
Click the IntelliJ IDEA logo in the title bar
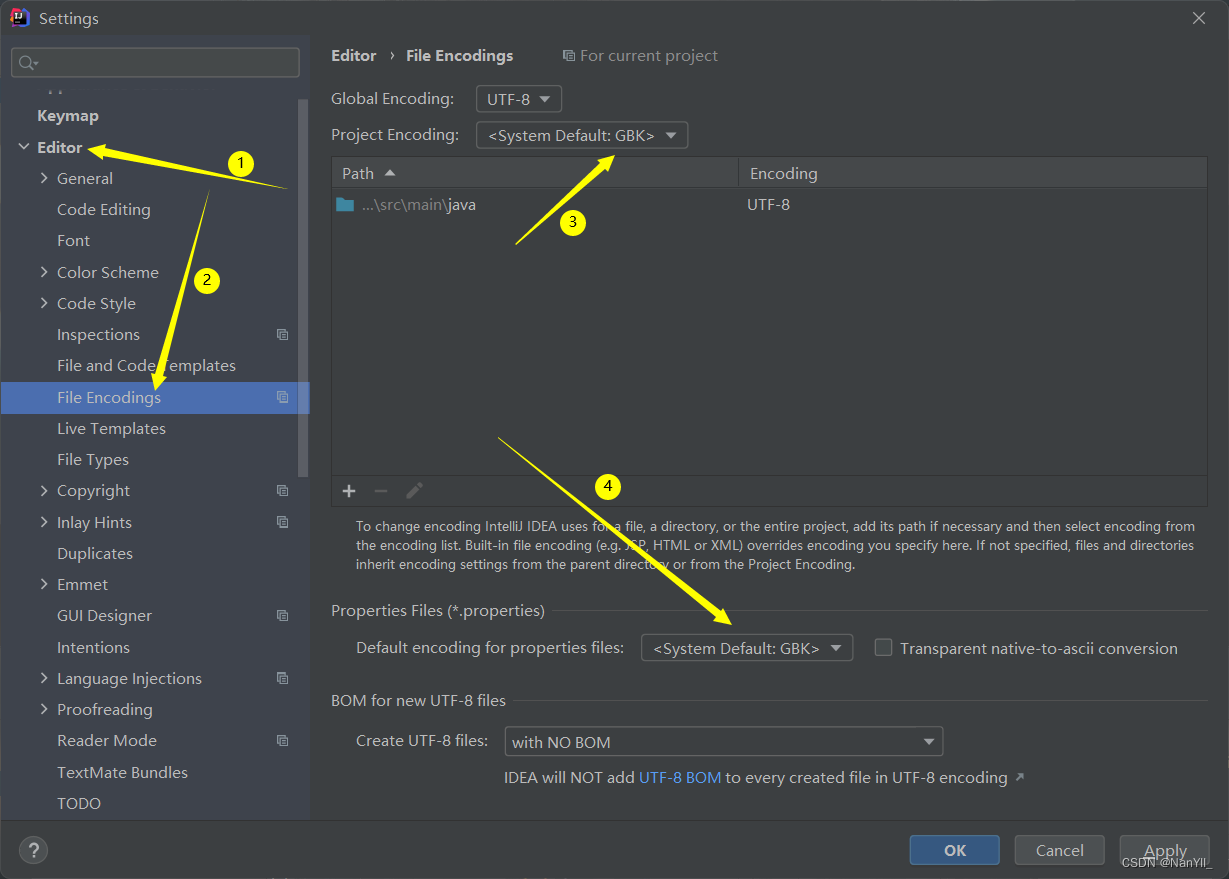click(20, 17)
